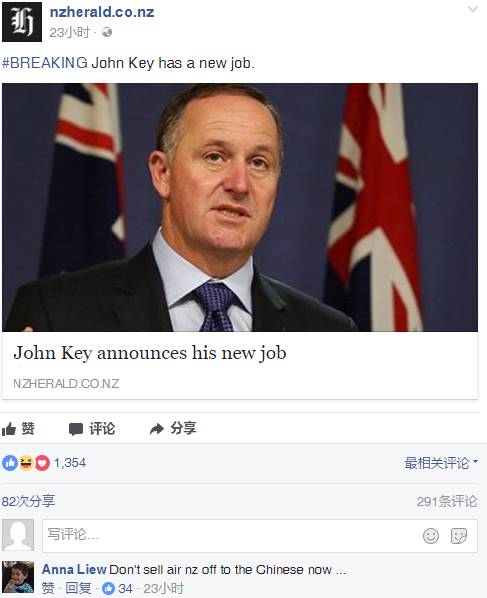Open the 291条评论 comments link
This screenshot has height=598, width=487.
point(447,501)
